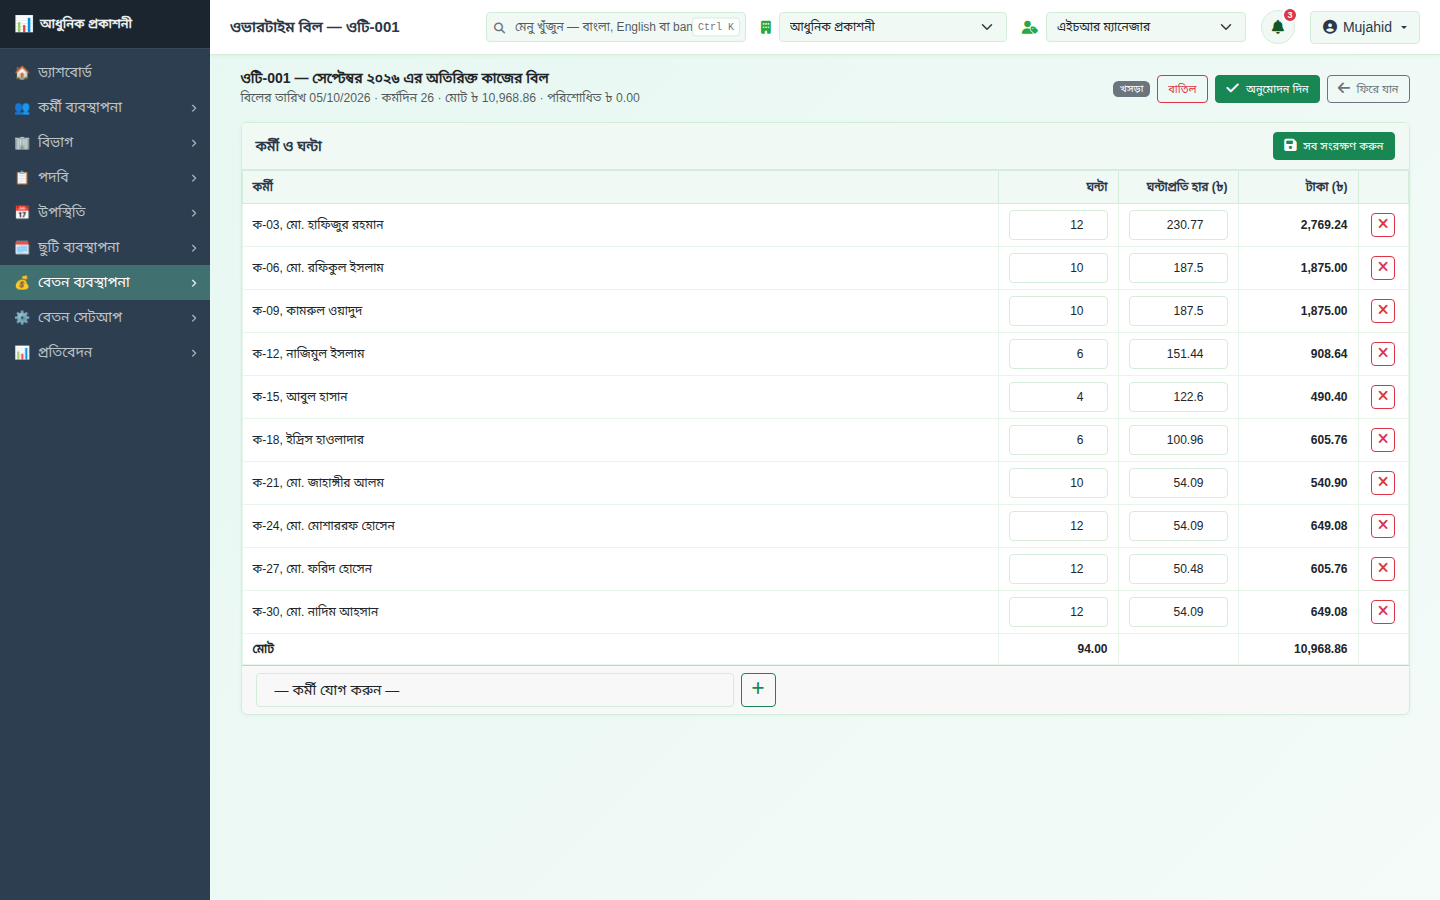Screen dimensions: 1440x900
Task: Click the ফিরে যান button
Action: (1368, 89)
